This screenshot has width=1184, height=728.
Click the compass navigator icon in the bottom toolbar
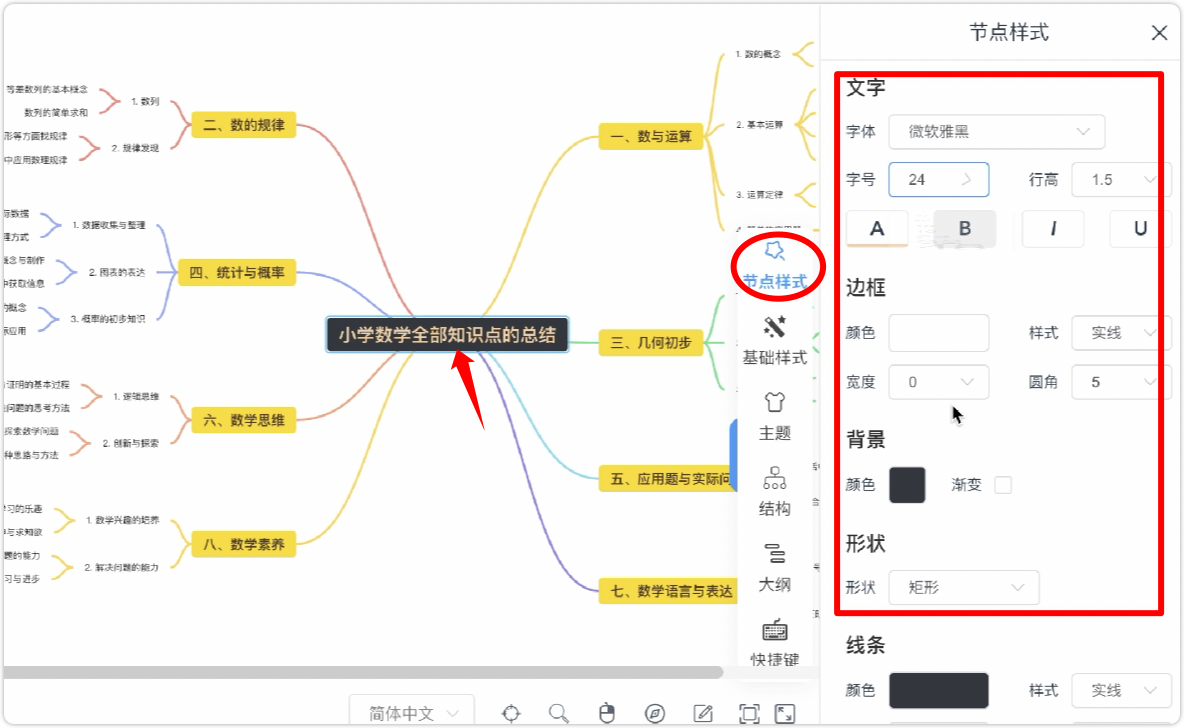tap(655, 713)
